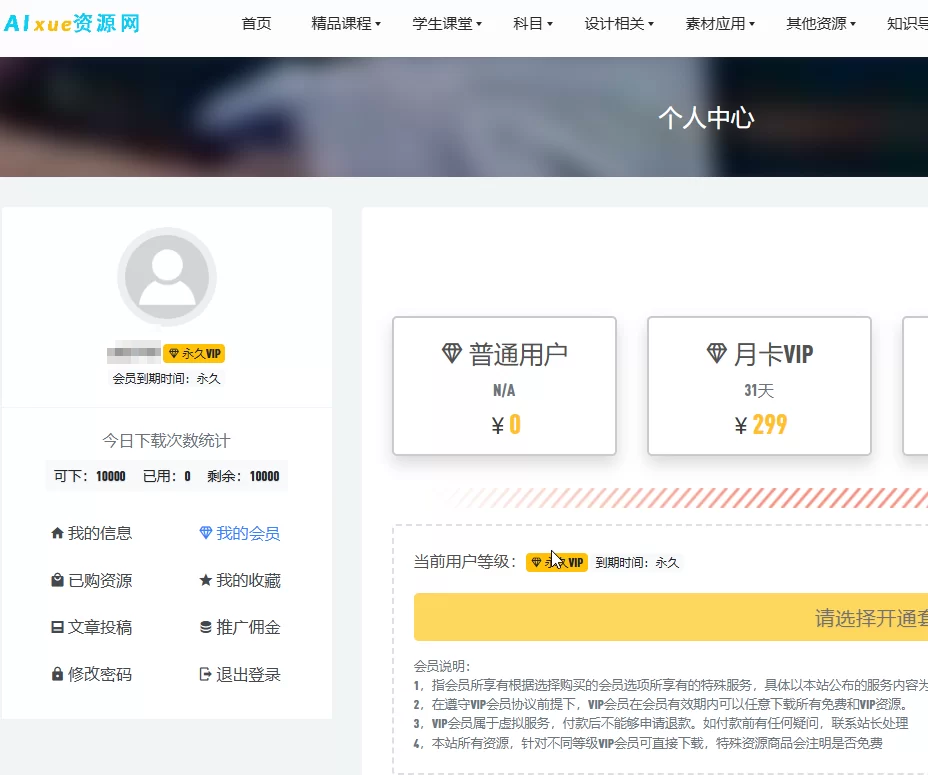Click the house icon beside 我的信息
This screenshot has height=775, width=928.
[x=57, y=533]
